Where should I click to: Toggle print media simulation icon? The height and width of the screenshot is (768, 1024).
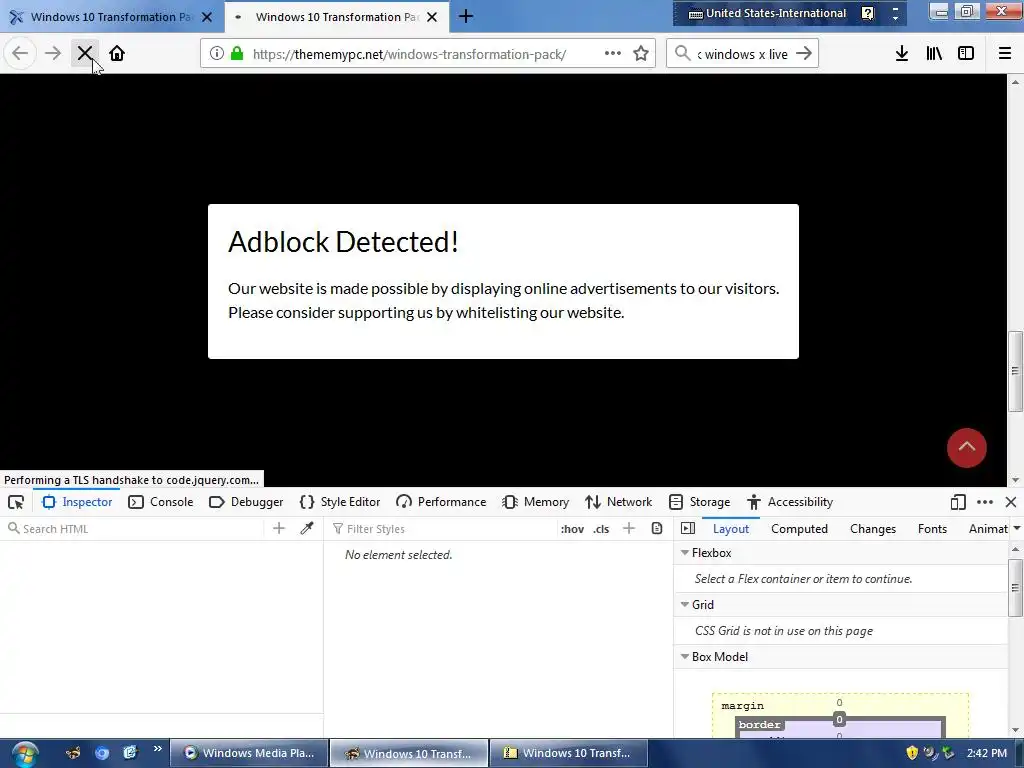coord(657,528)
